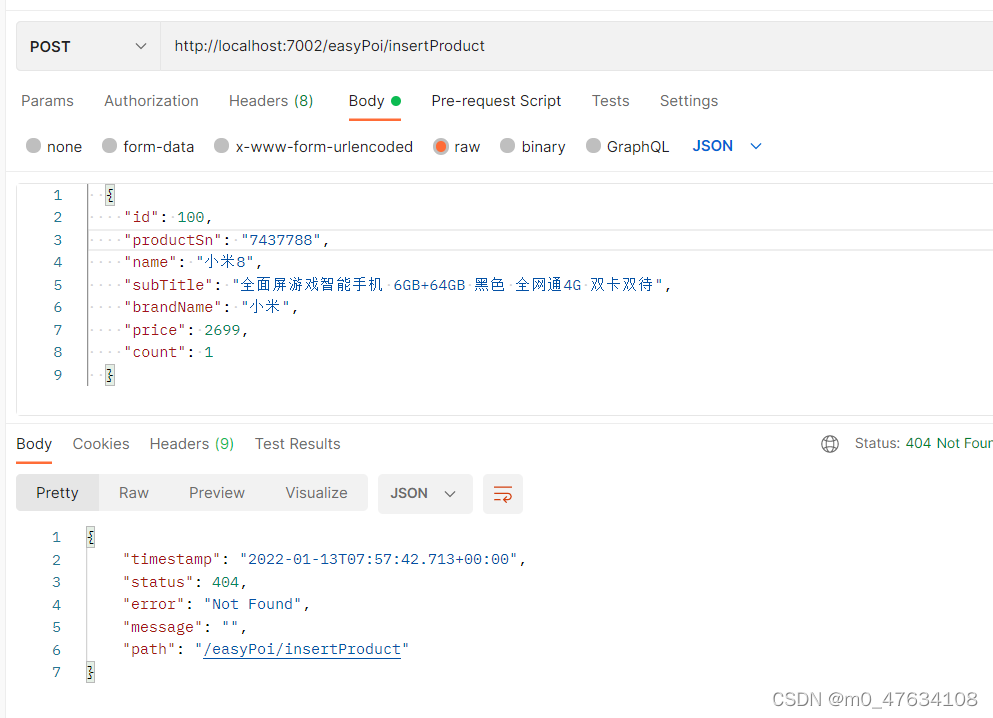This screenshot has width=993, height=718.
Task: Click the "price": 2699 line
Action: coord(186,330)
